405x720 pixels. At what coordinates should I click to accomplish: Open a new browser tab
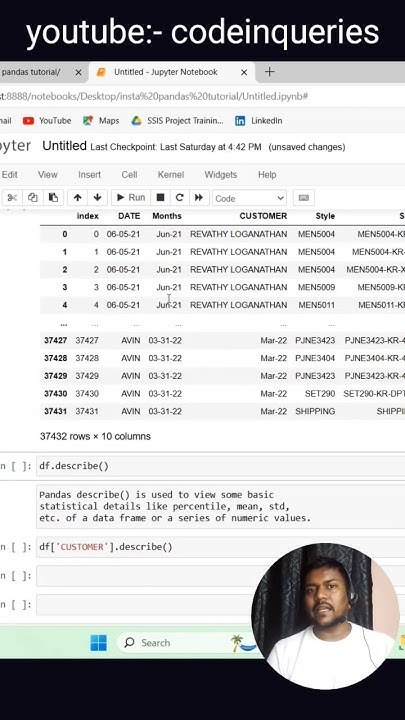tap(270, 72)
